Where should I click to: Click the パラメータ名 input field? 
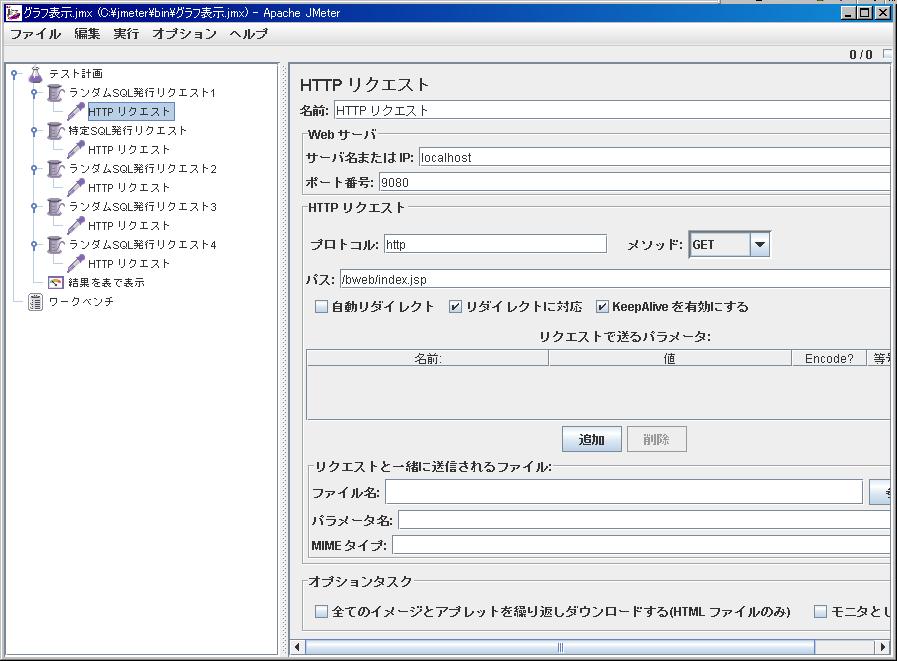click(644, 520)
